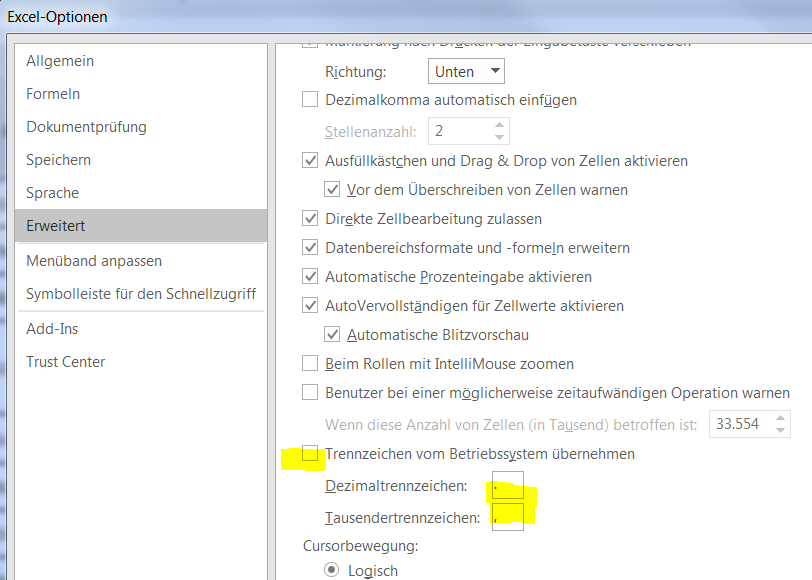Open the Trust Center category
Image resolution: width=812 pixels, height=580 pixels.
[65, 362]
